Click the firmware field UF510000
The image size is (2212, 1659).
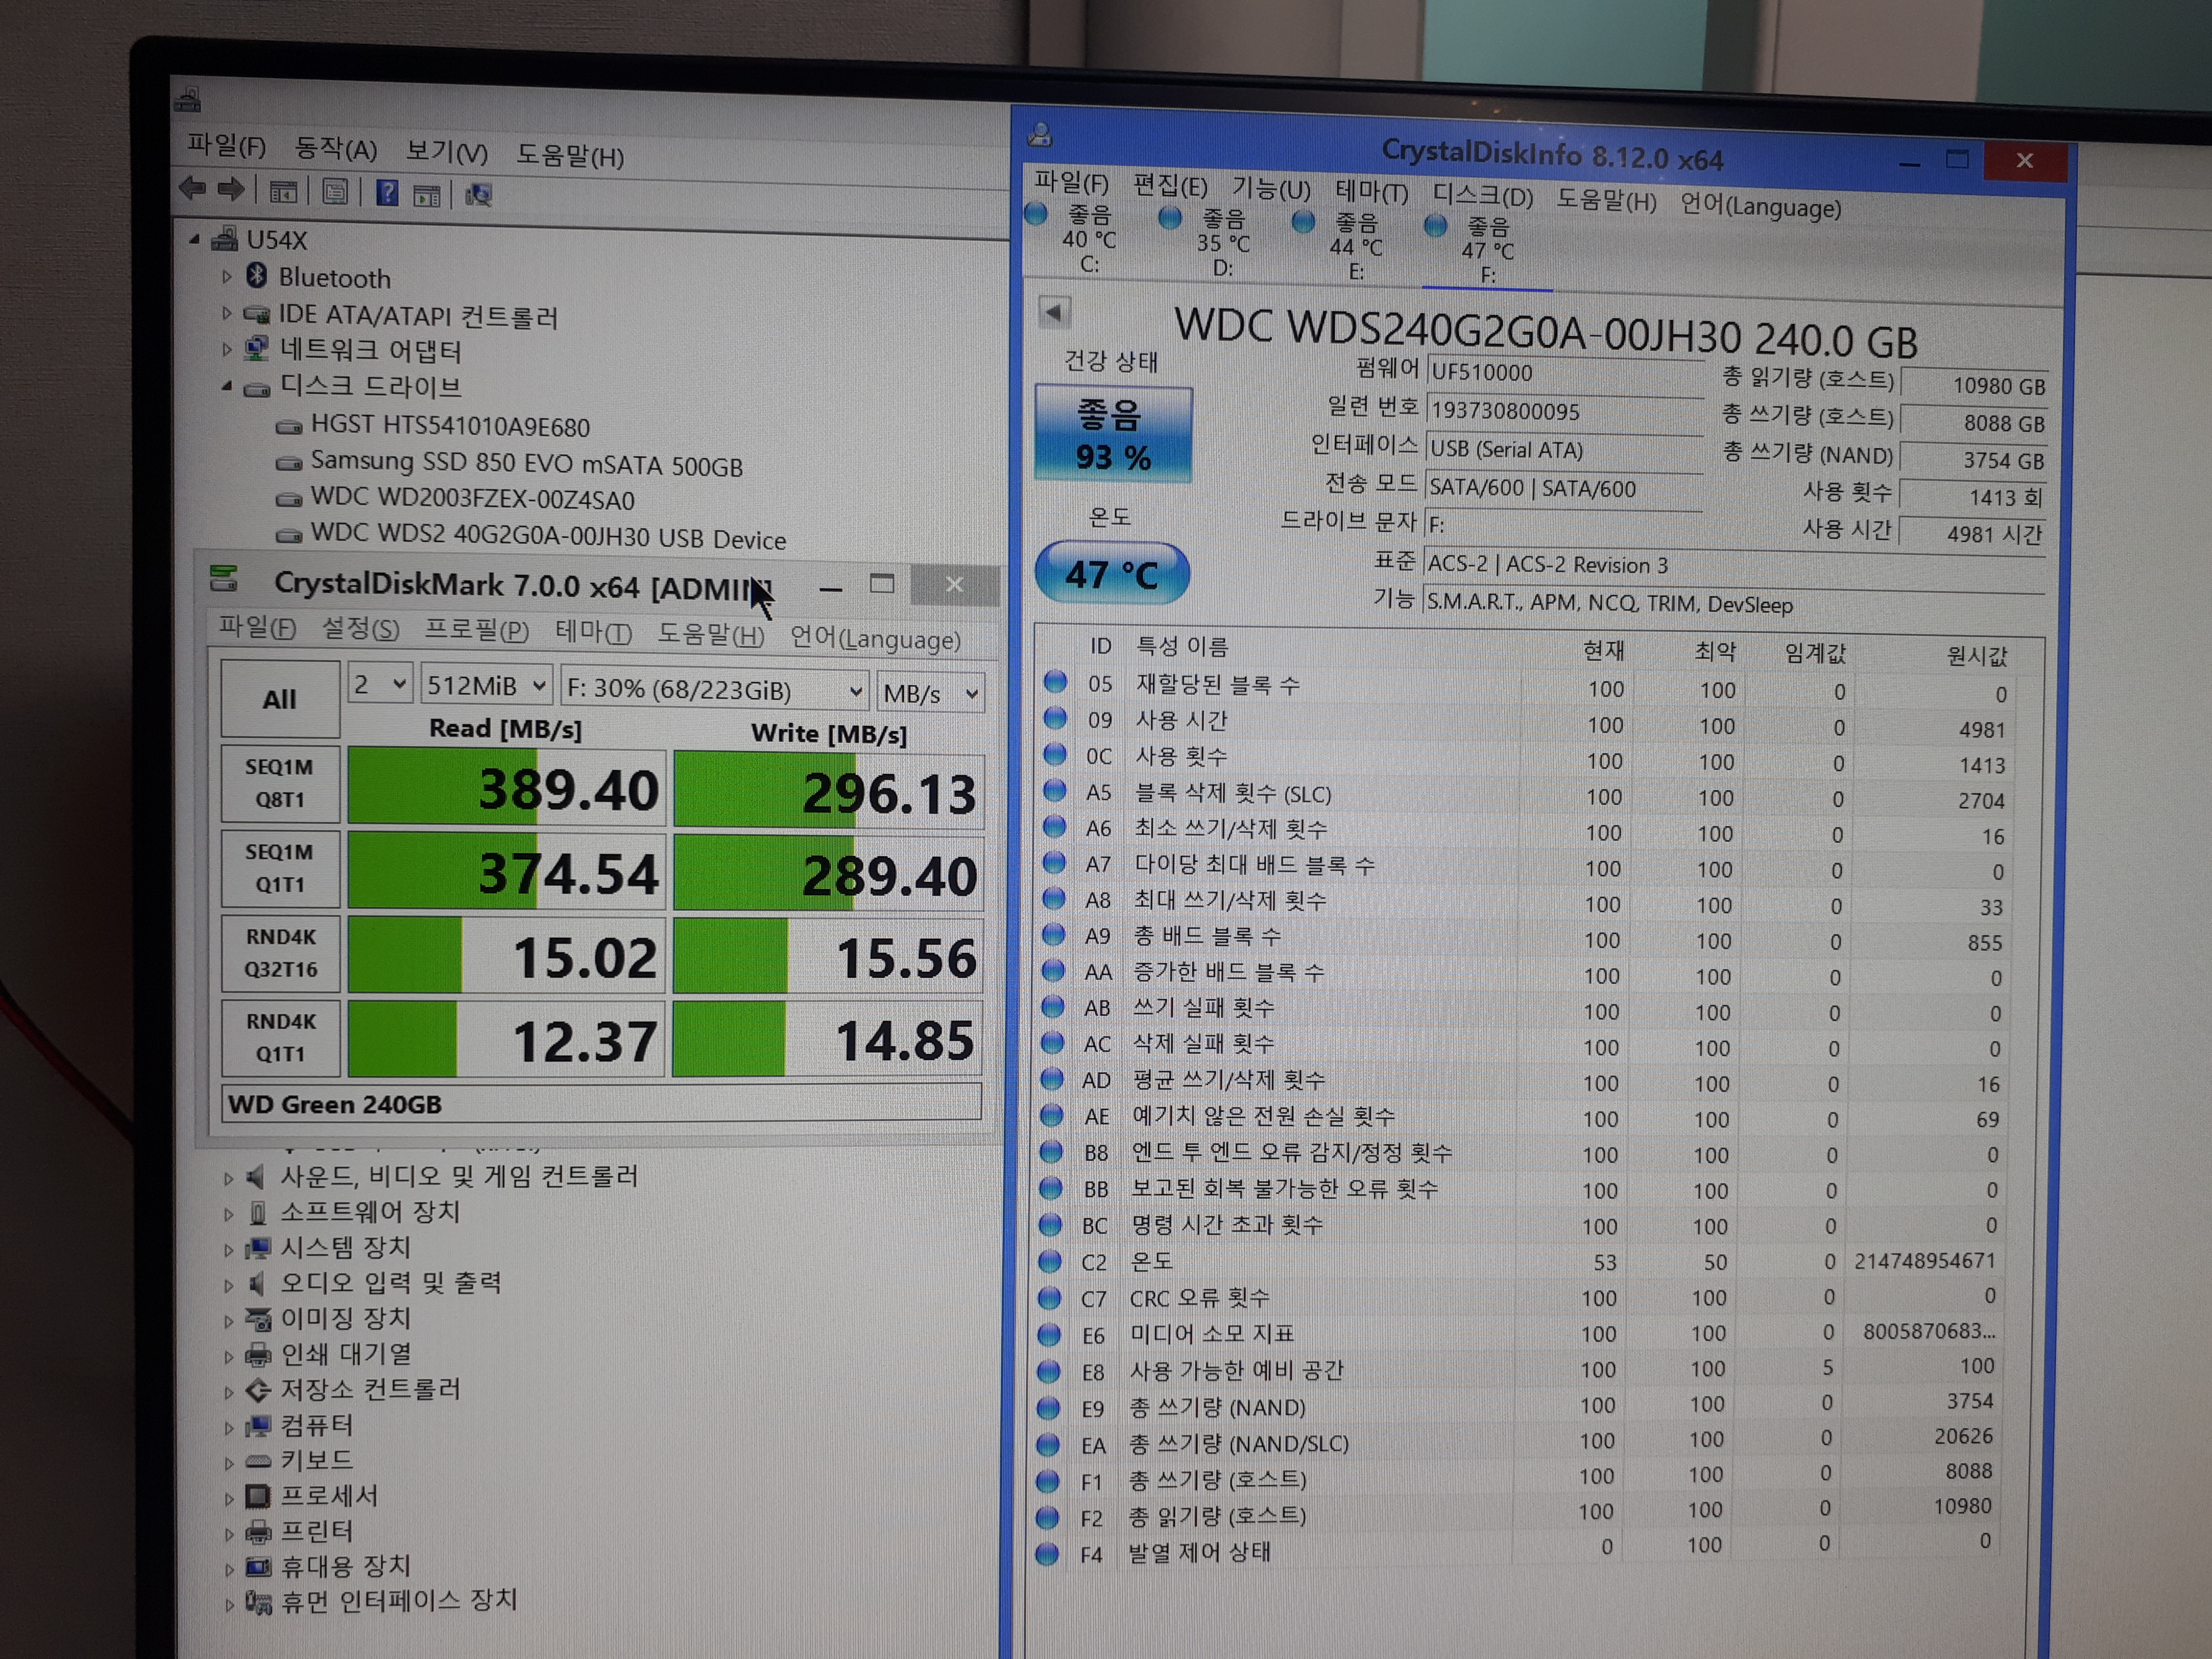point(1565,373)
